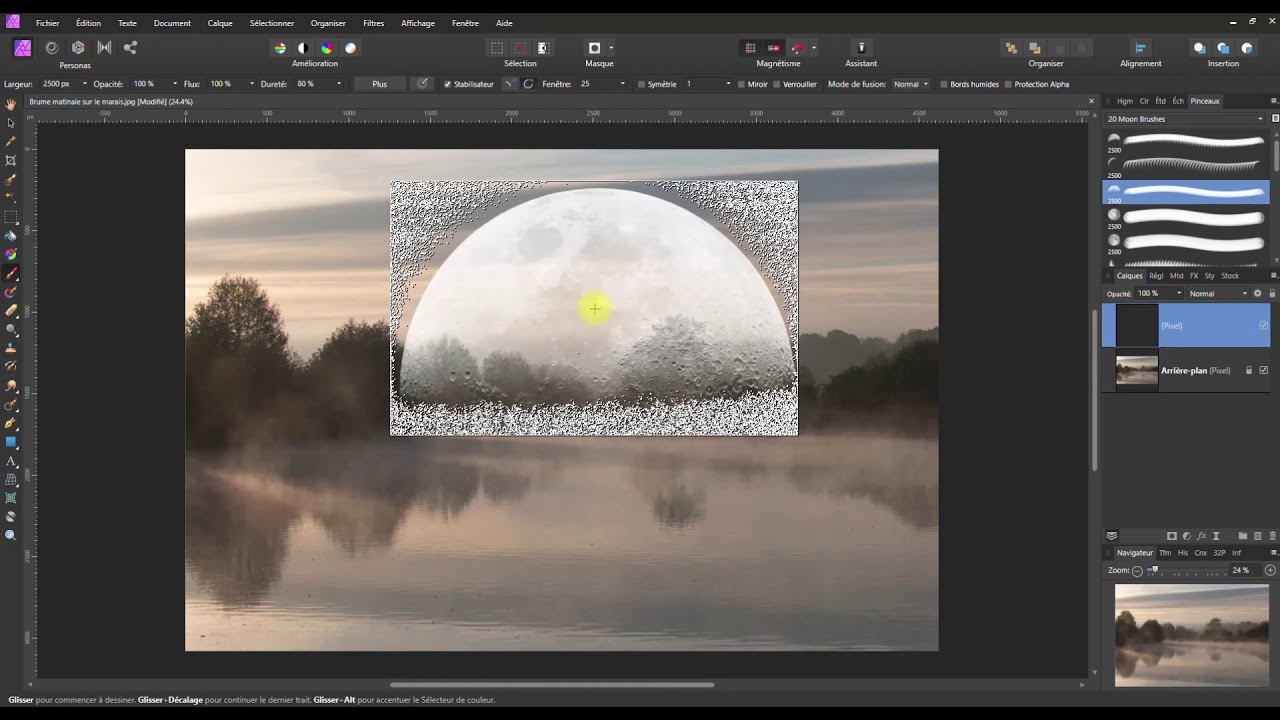Toggle the grid display icon

click(750, 48)
